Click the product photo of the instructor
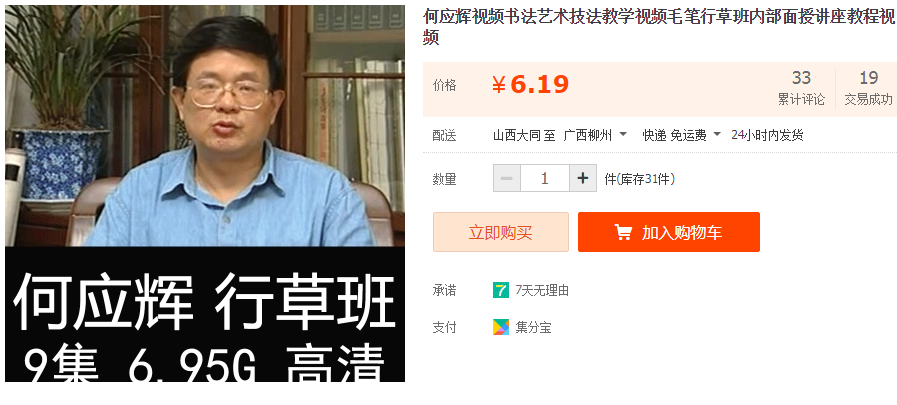The image size is (897, 405). pyautogui.click(x=205, y=126)
